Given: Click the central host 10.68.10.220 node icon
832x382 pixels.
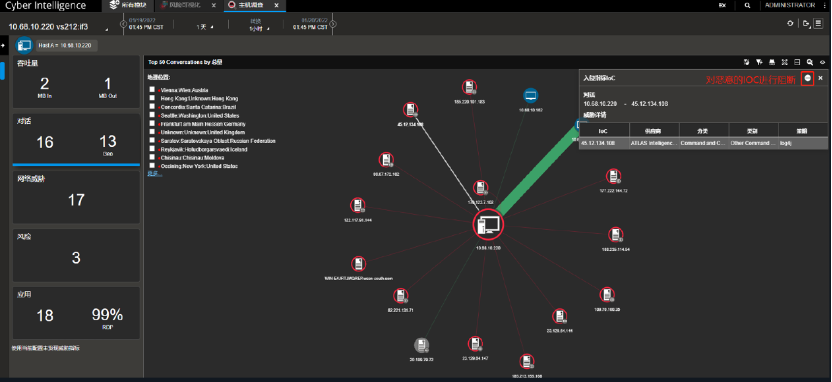Looking at the screenshot, I should (x=488, y=224).
